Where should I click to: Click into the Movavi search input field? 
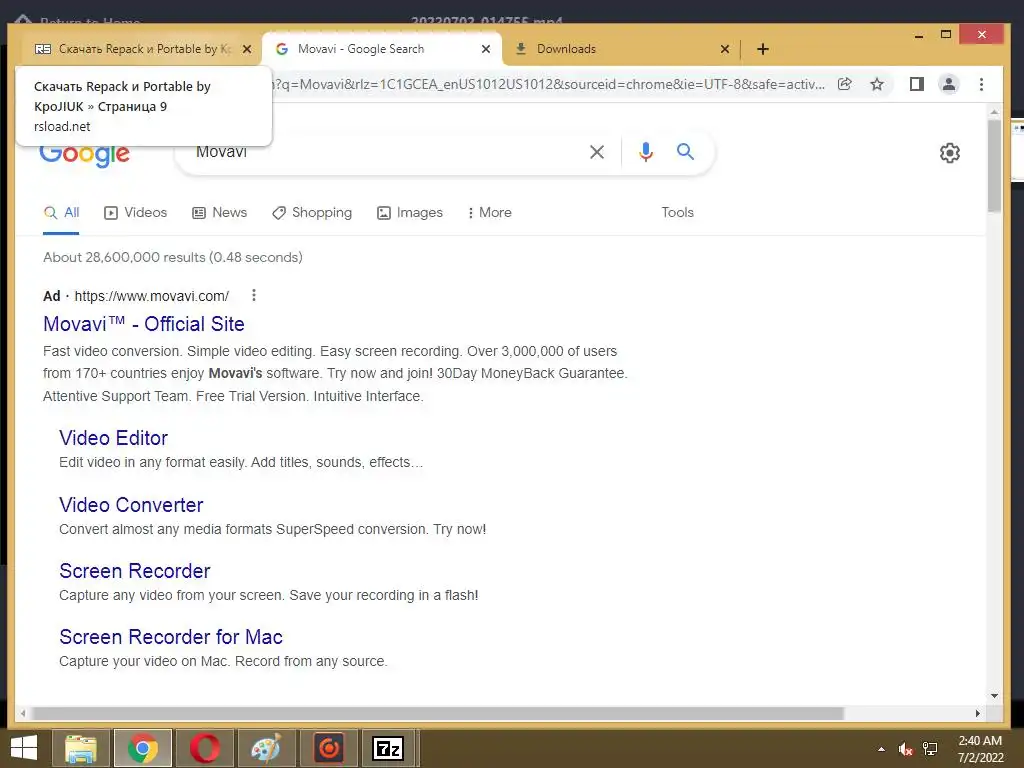point(385,152)
